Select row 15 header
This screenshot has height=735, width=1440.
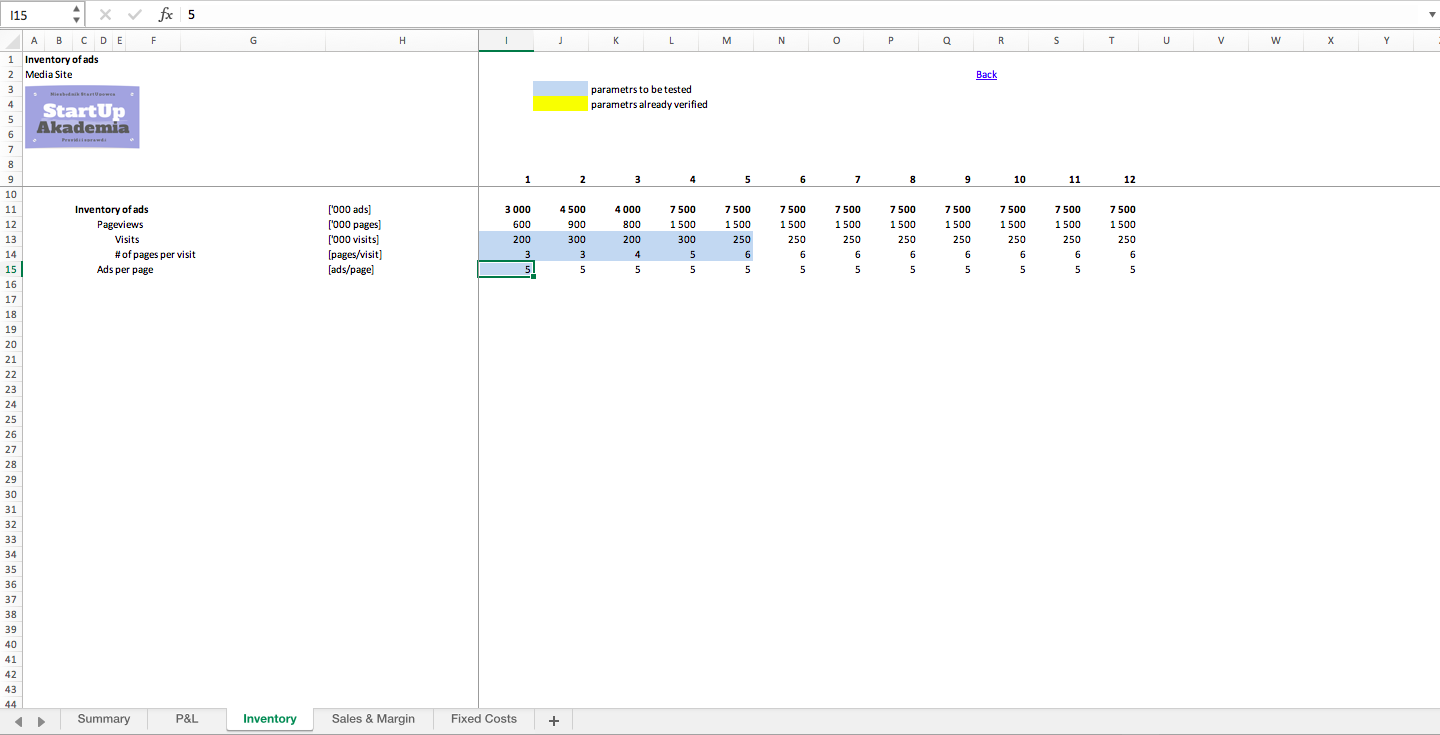(x=11, y=269)
